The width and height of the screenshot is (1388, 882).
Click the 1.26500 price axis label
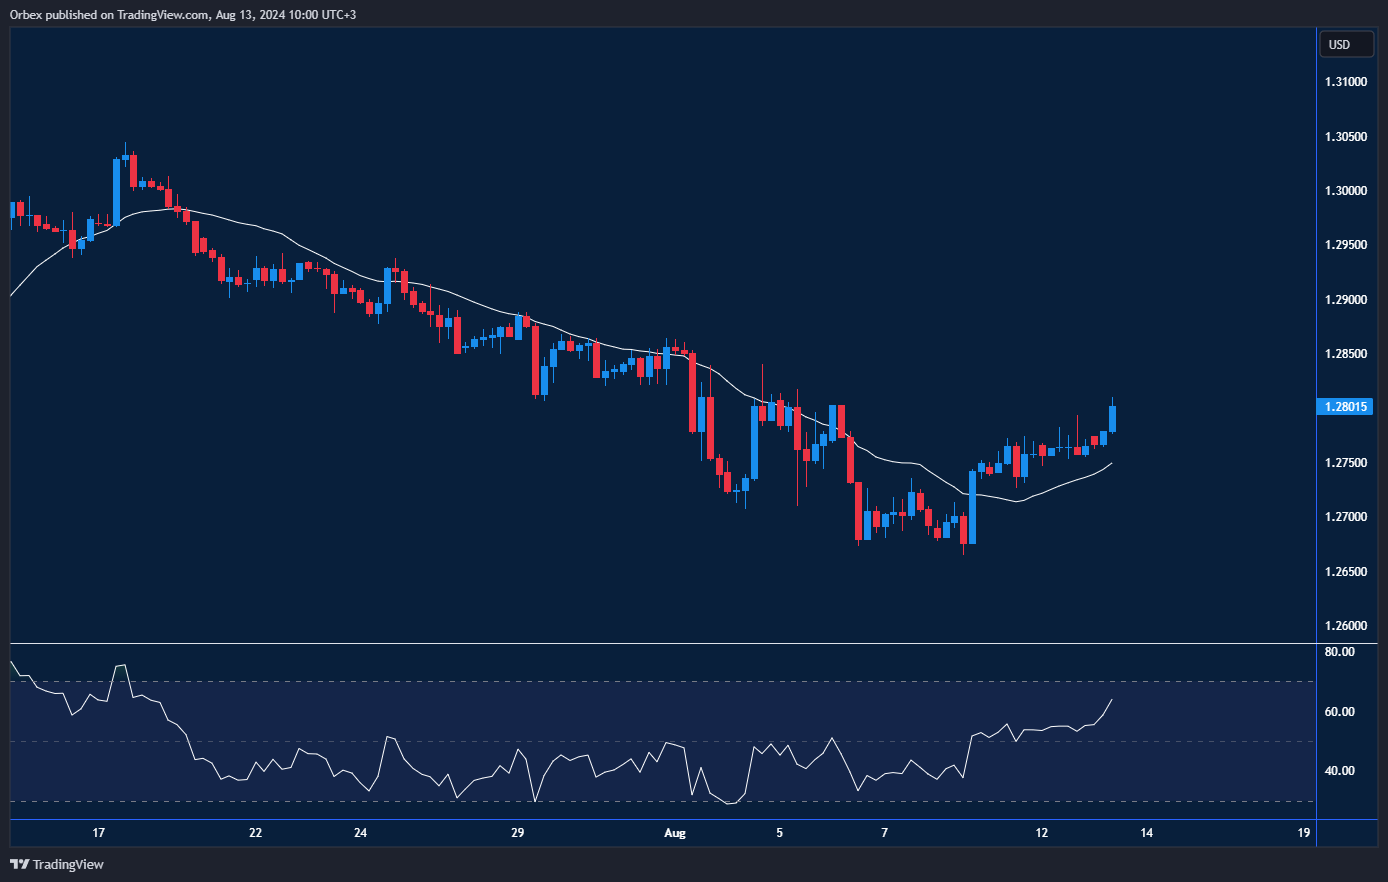point(1346,572)
